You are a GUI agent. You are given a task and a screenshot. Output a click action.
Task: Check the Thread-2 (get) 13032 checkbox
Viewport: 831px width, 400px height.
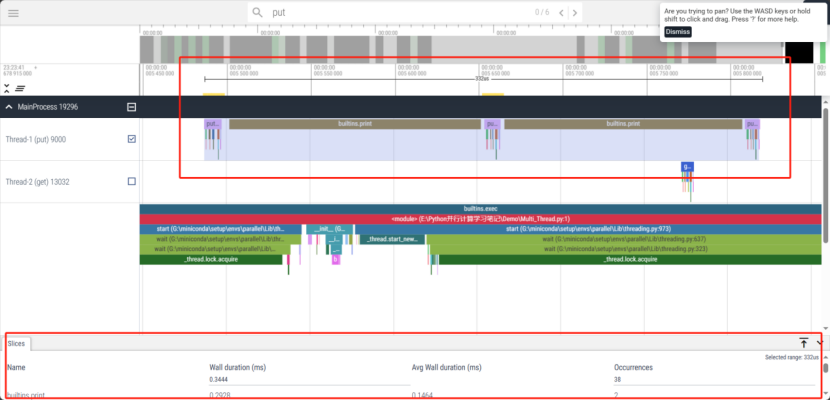click(x=132, y=182)
